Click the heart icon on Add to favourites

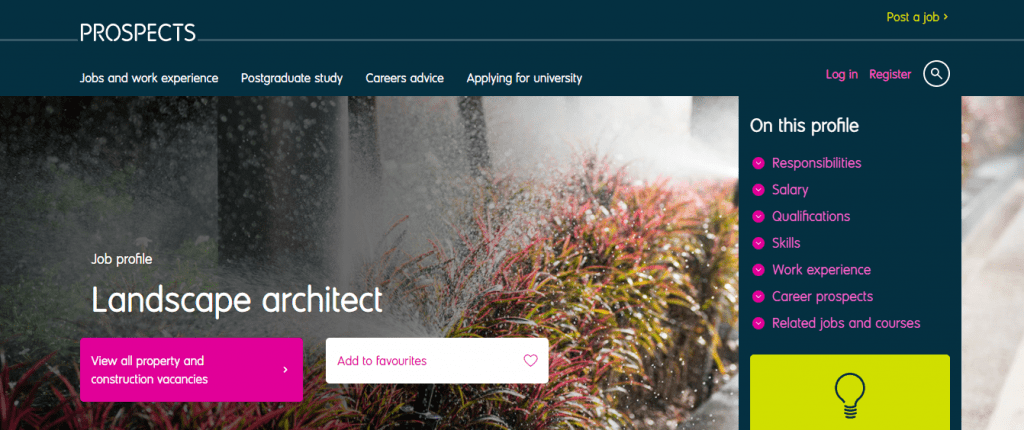point(530,360)
